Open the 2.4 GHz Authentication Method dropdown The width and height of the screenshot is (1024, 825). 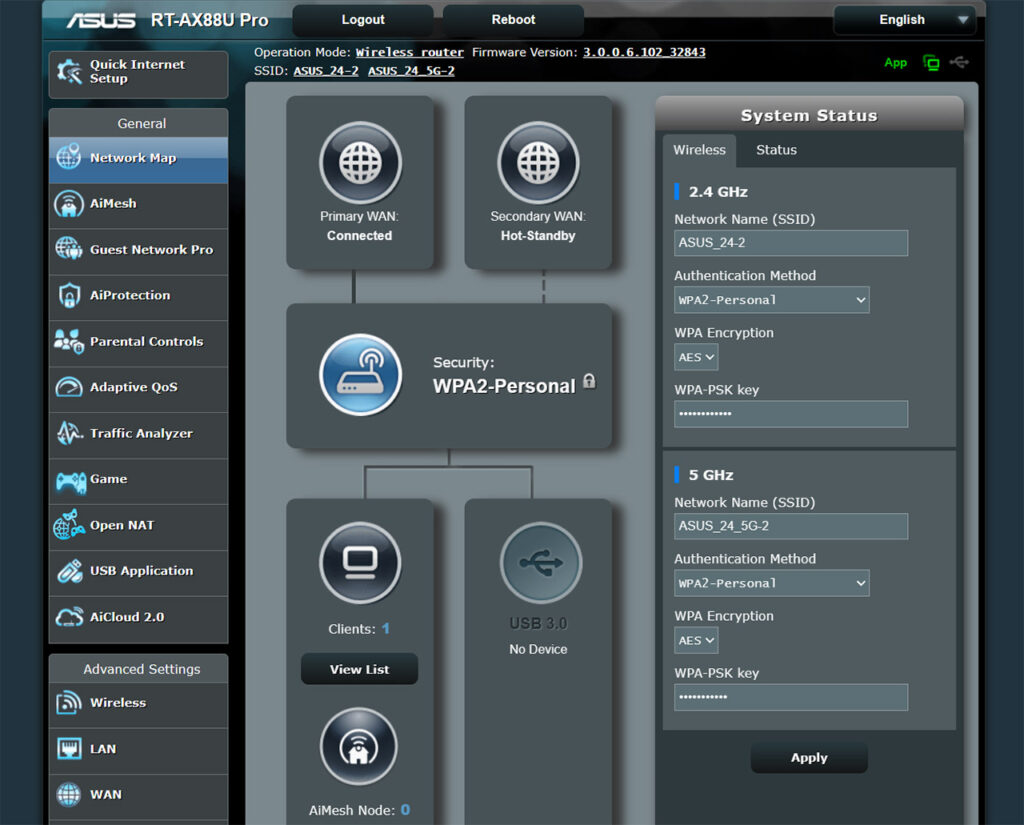click(x=771, y=299)
